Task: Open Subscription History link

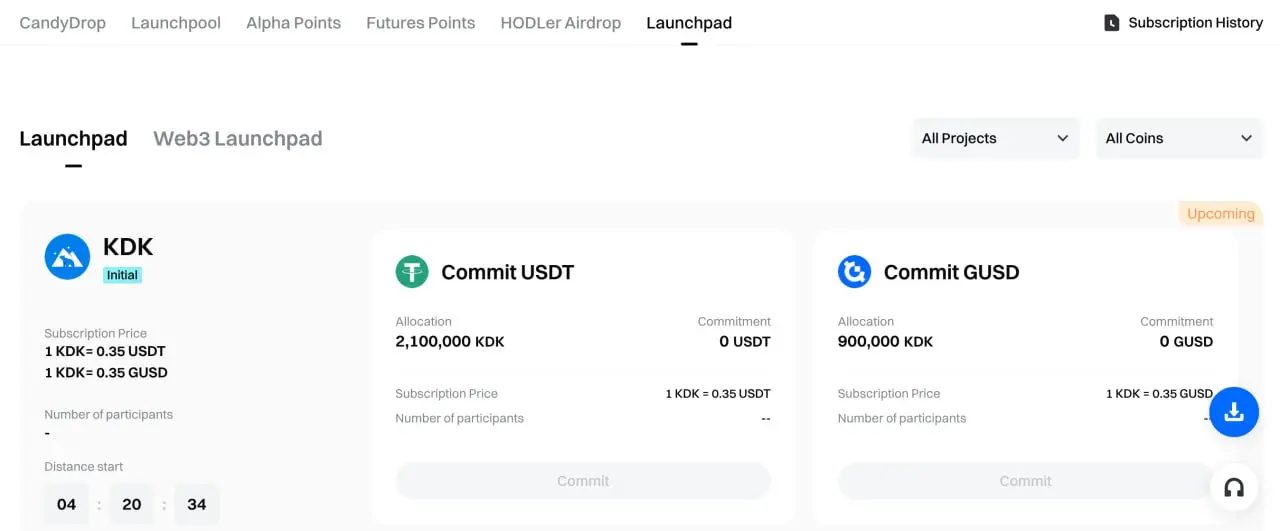Action: (x=1195, y=23)
